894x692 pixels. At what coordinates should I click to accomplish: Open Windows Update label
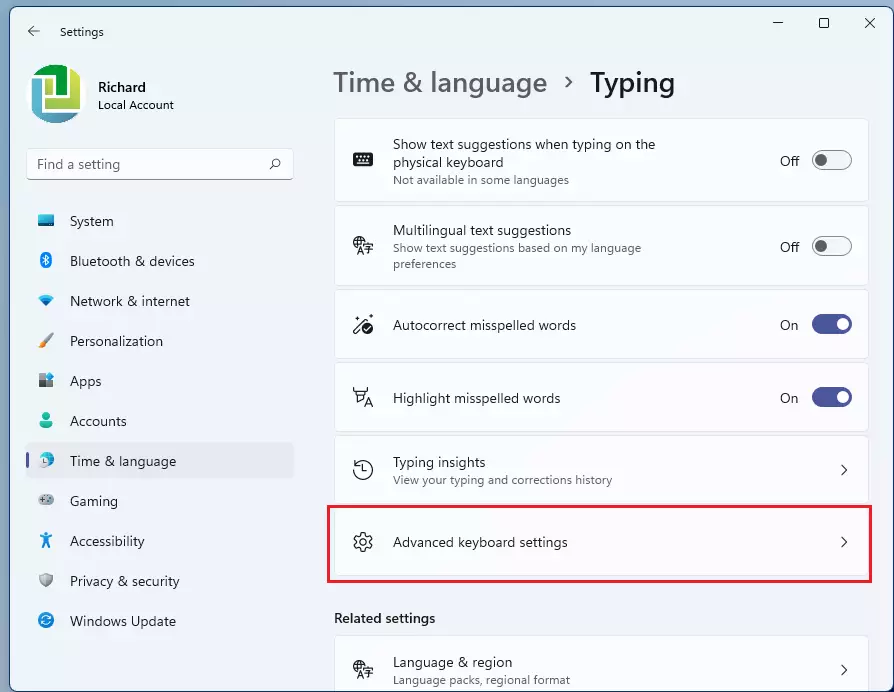click(123, 621)
